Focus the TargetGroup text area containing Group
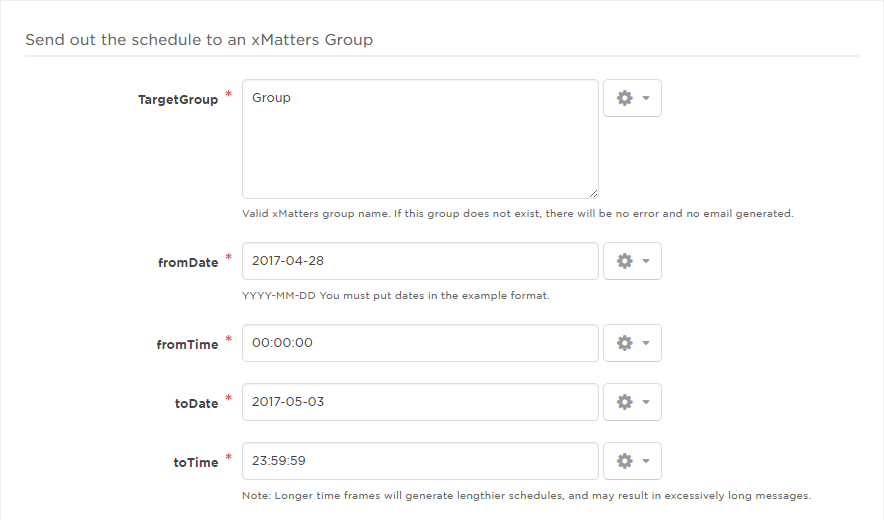Screen dimensions: 884x520 [x=420, y=139]
